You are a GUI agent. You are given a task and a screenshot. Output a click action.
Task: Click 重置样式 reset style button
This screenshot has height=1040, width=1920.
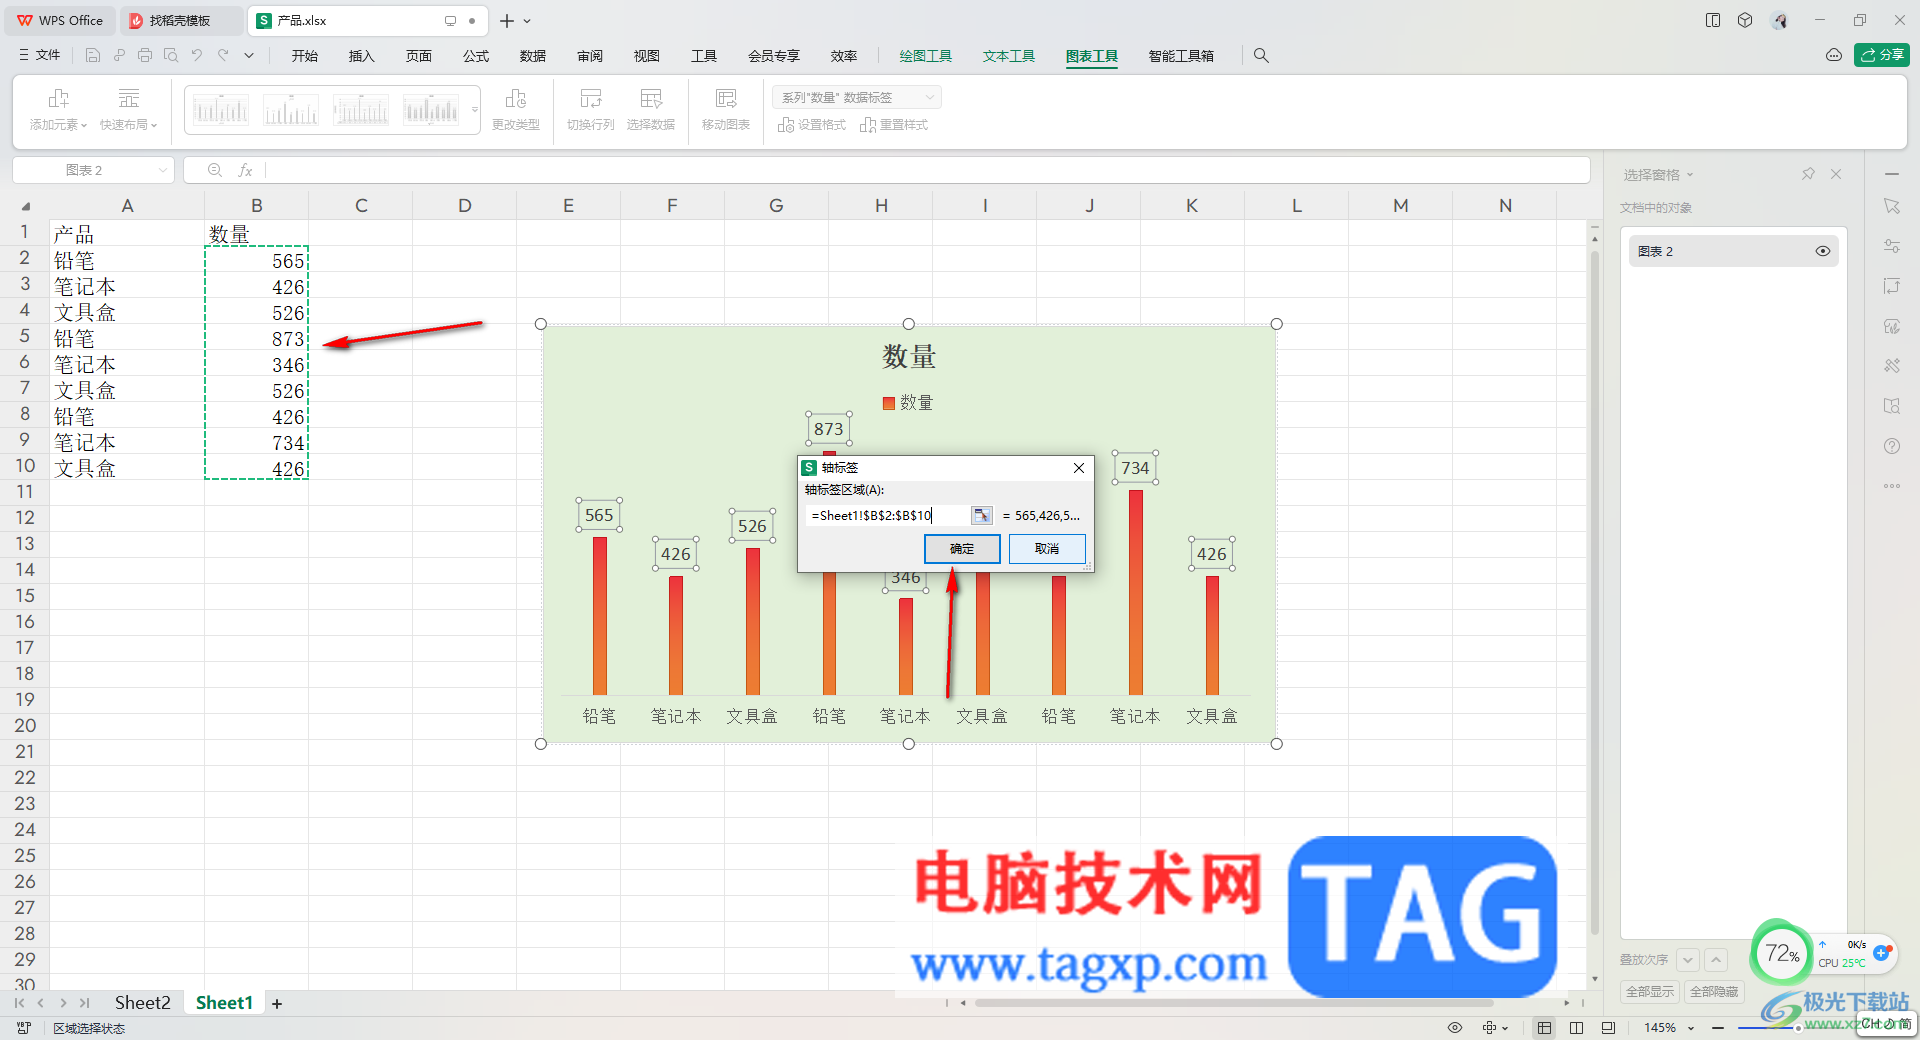[894, 125]
